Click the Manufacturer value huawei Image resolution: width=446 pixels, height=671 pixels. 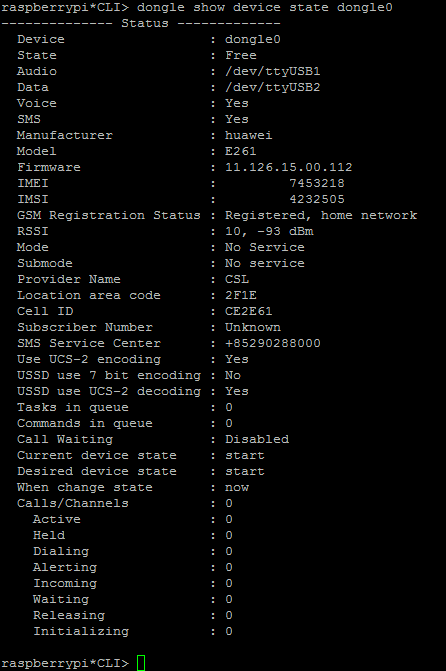pyautogui.click(x=249, y=135)
